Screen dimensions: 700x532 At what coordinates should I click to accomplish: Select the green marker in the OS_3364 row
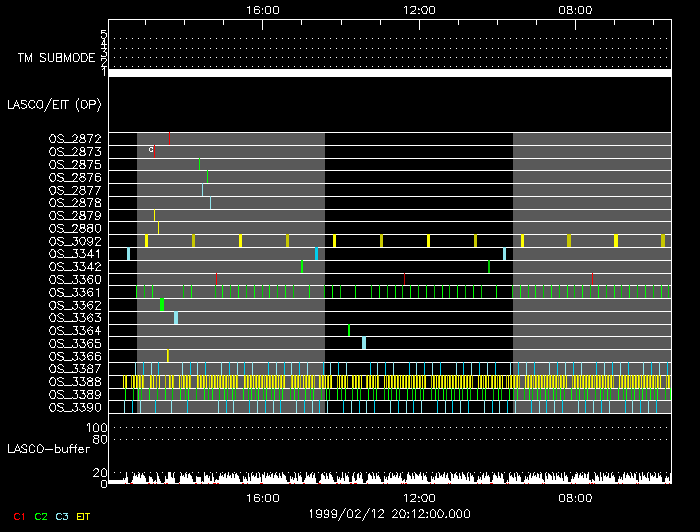click(x=349, y=330)
